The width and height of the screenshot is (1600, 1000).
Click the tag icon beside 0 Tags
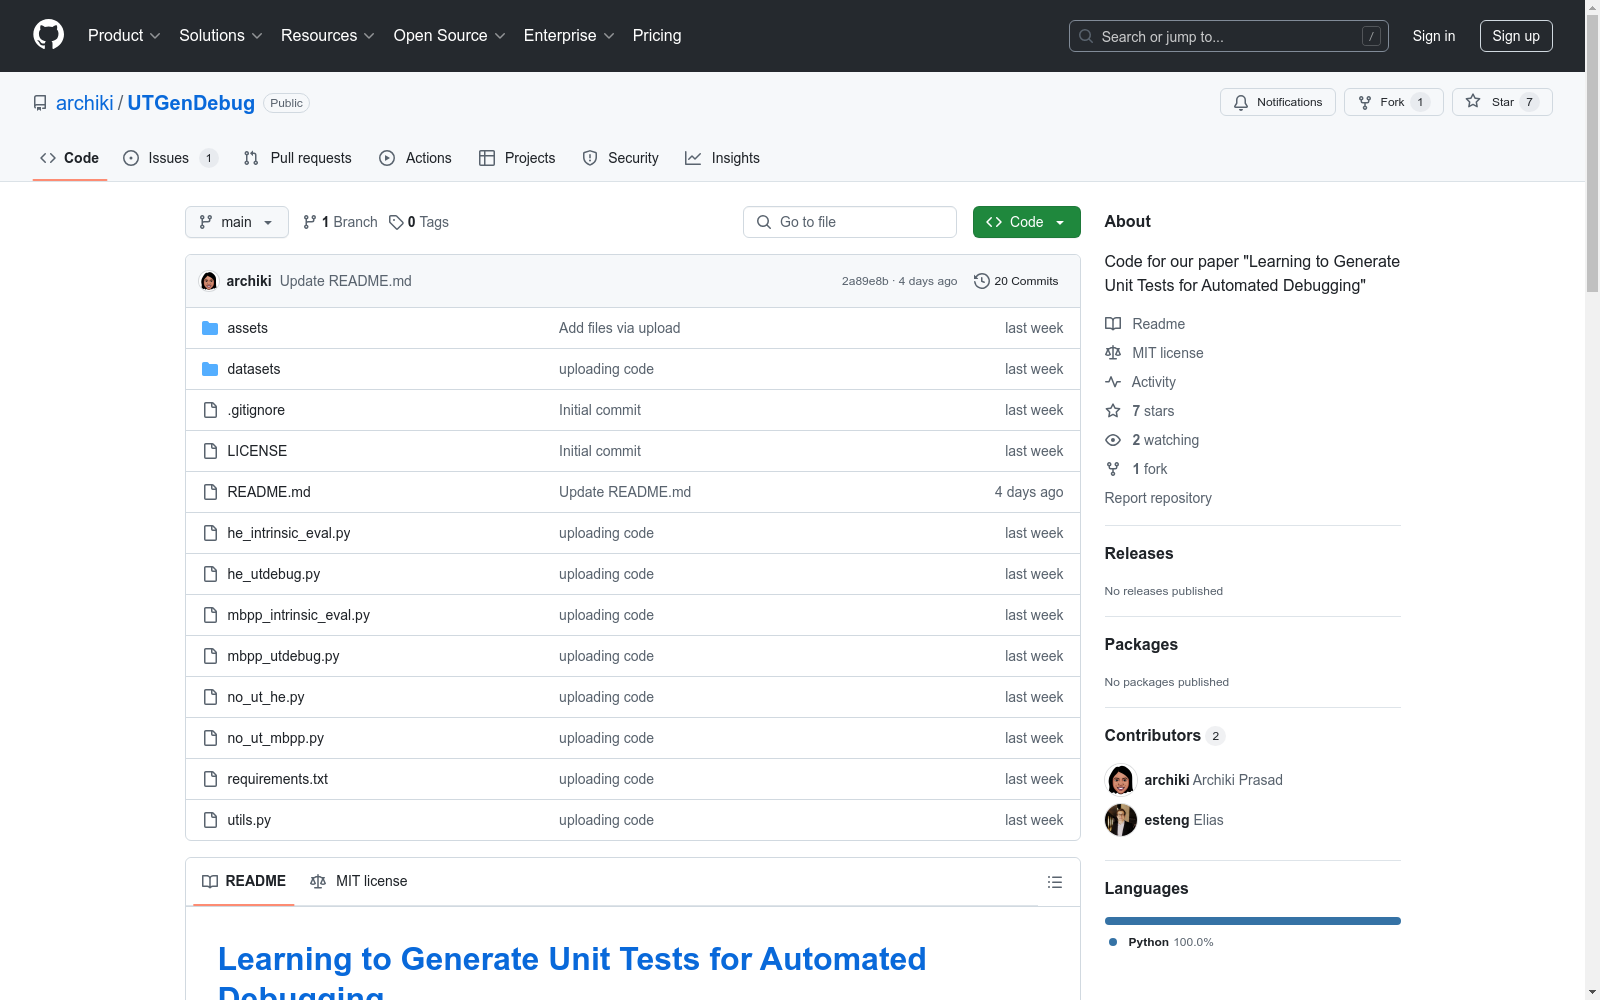coord(396,222)
